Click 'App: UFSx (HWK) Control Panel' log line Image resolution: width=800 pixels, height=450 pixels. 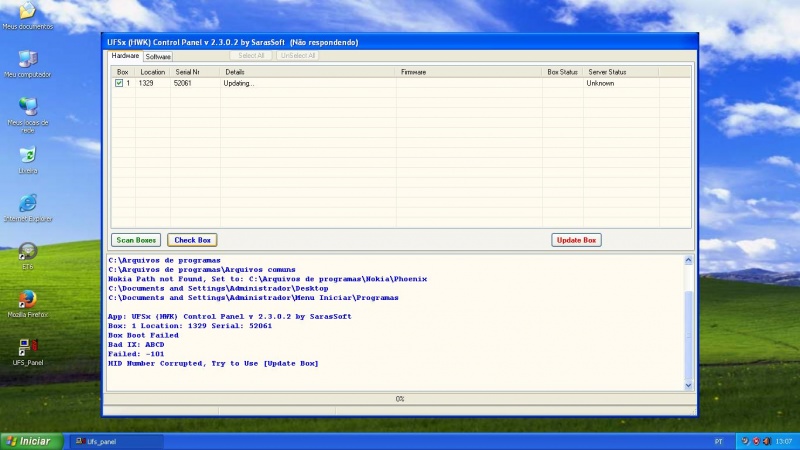click(230, 316)
